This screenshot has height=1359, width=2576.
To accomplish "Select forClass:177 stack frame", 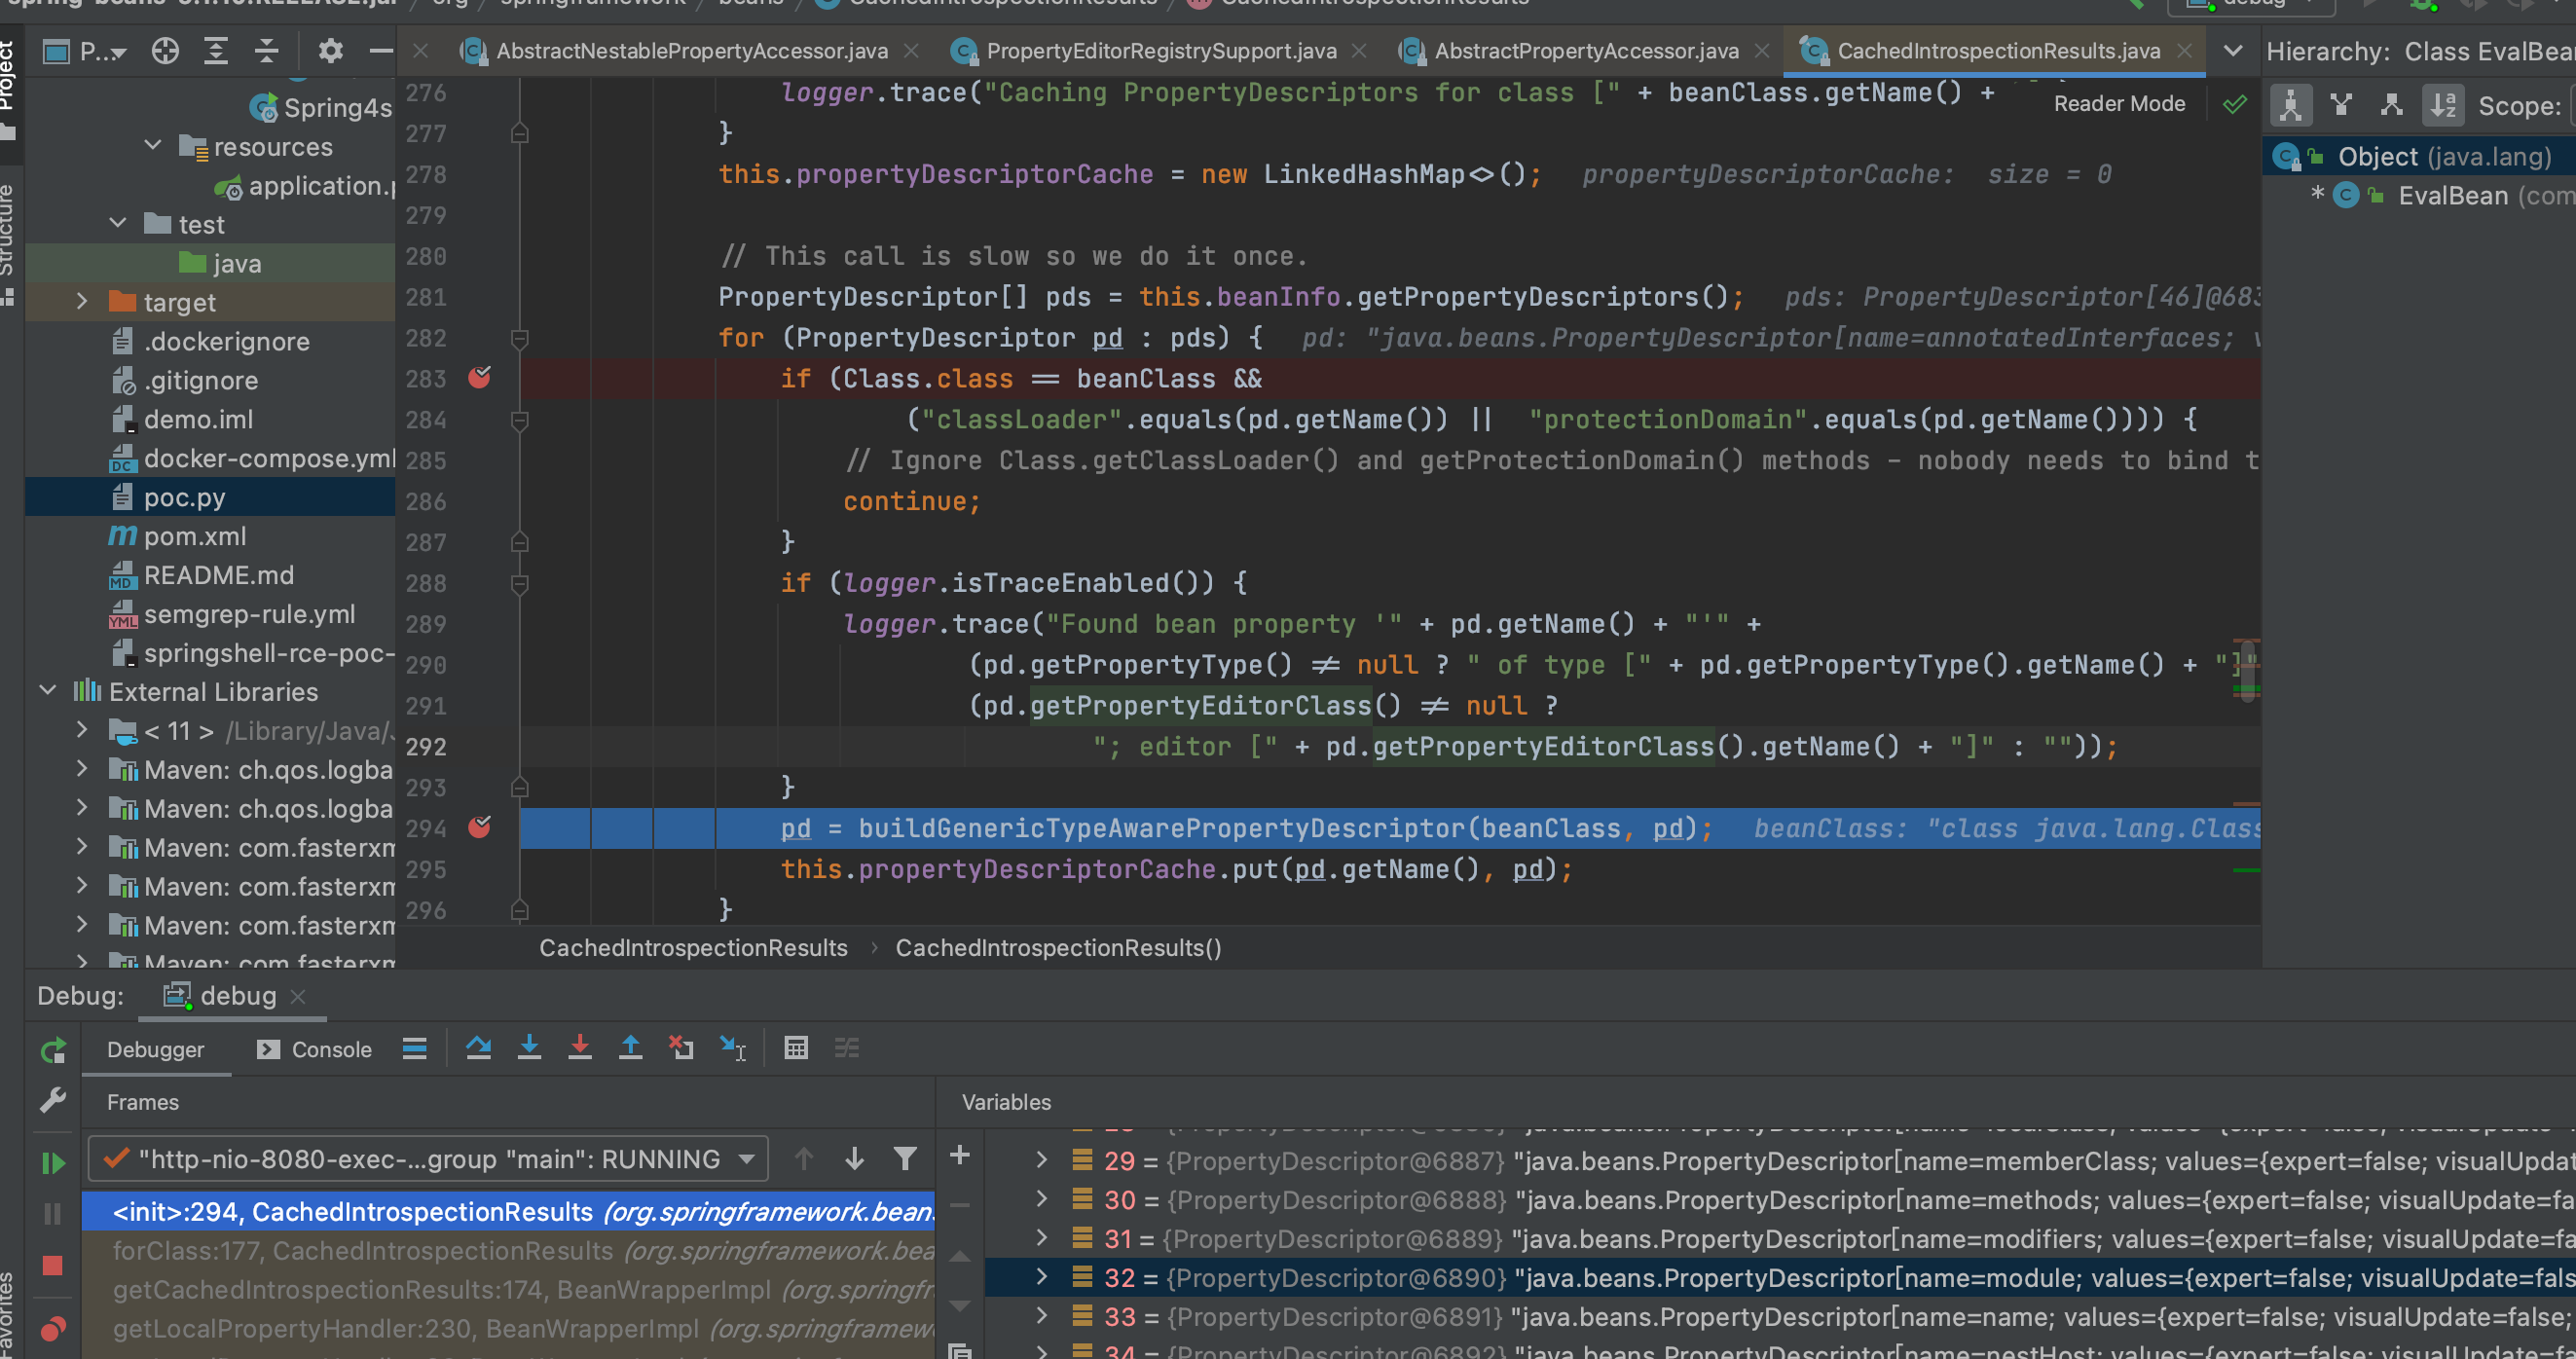I will click(509, 1250).
